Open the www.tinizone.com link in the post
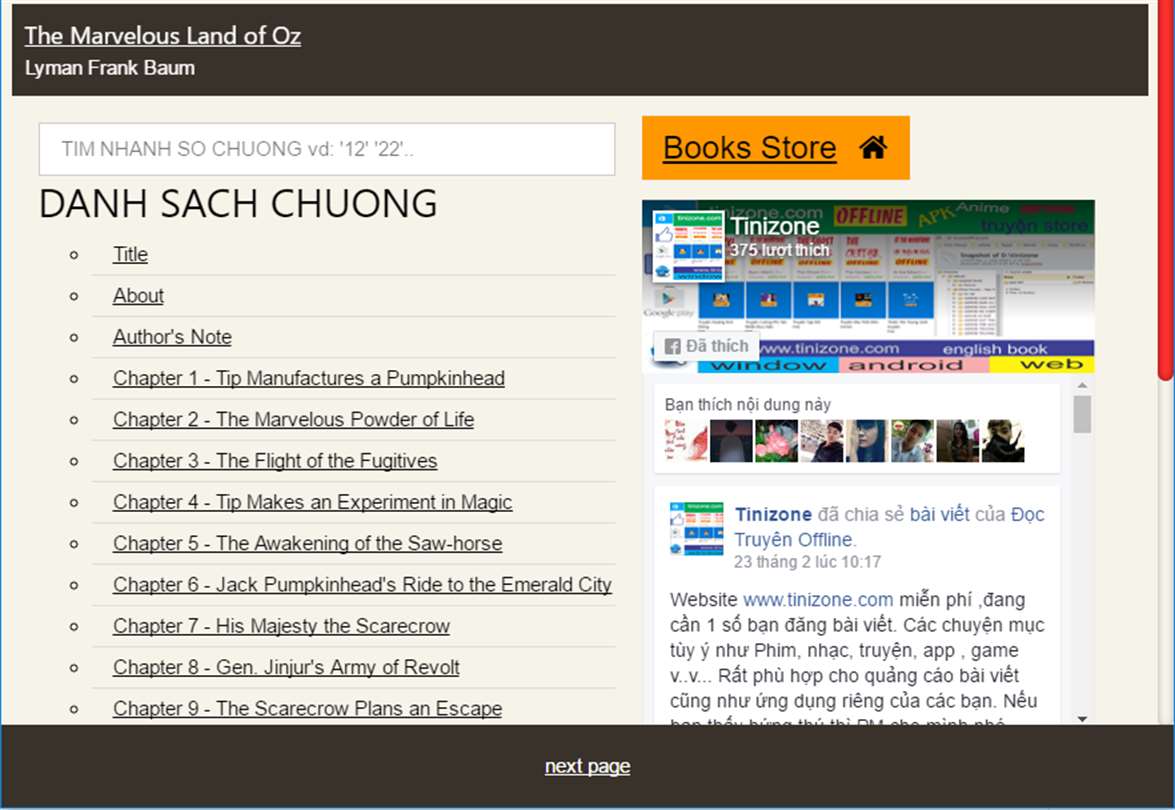 [818, 599]
